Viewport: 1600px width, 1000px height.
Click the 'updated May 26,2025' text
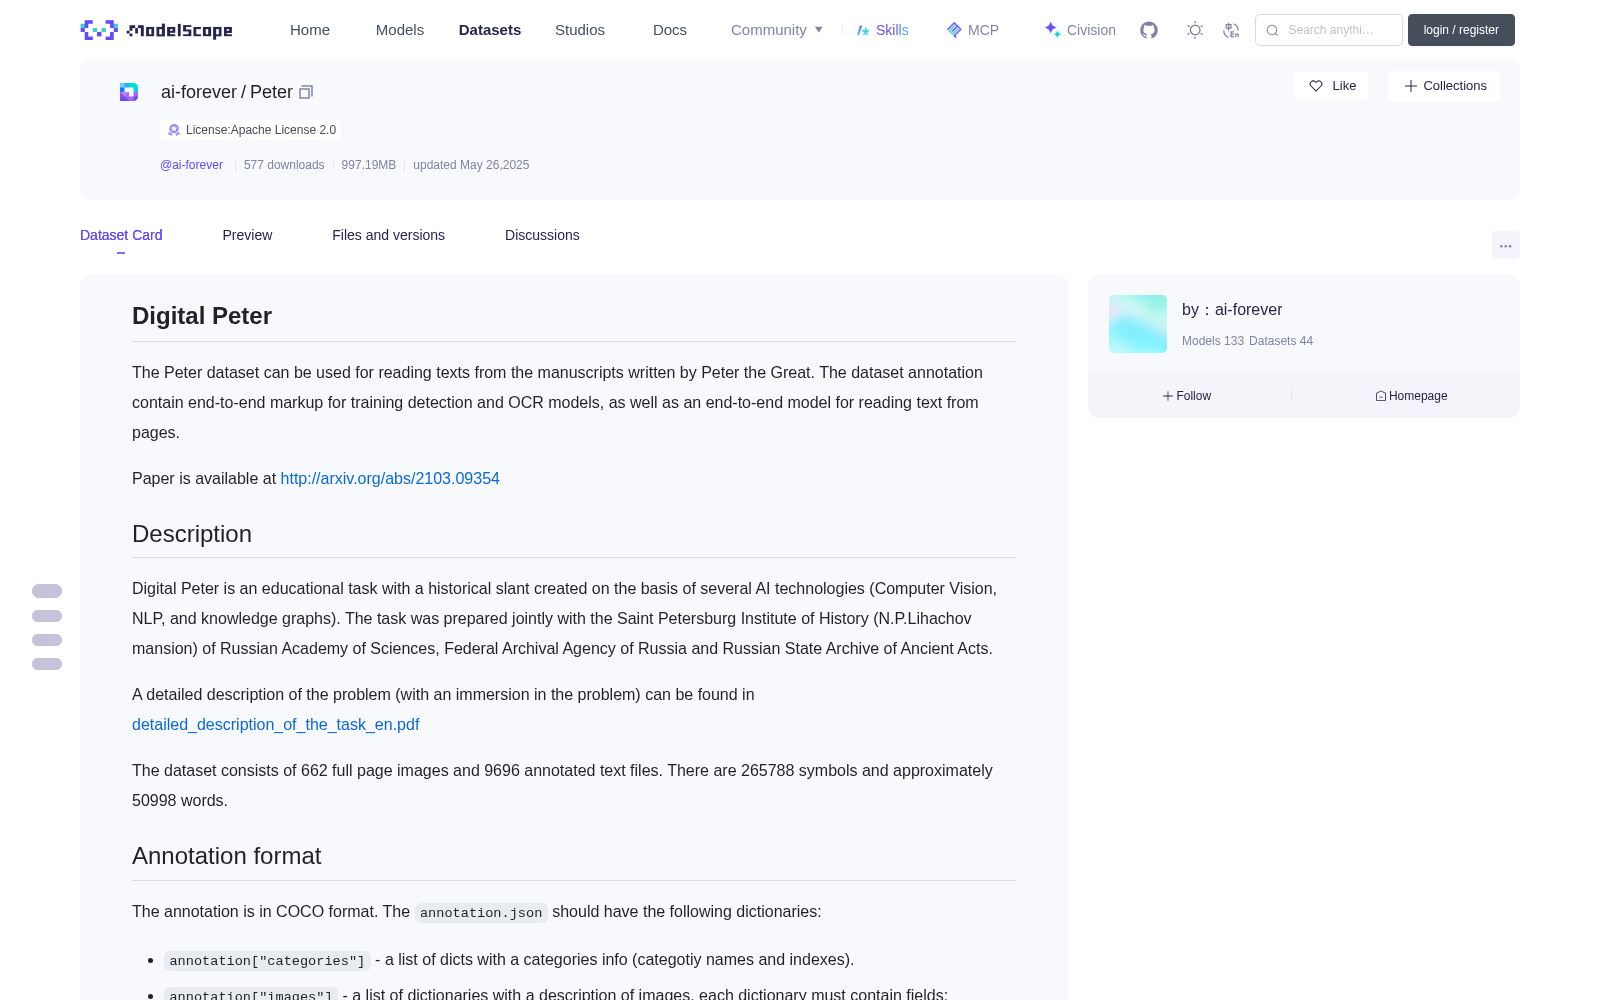(x=471, y=165)
